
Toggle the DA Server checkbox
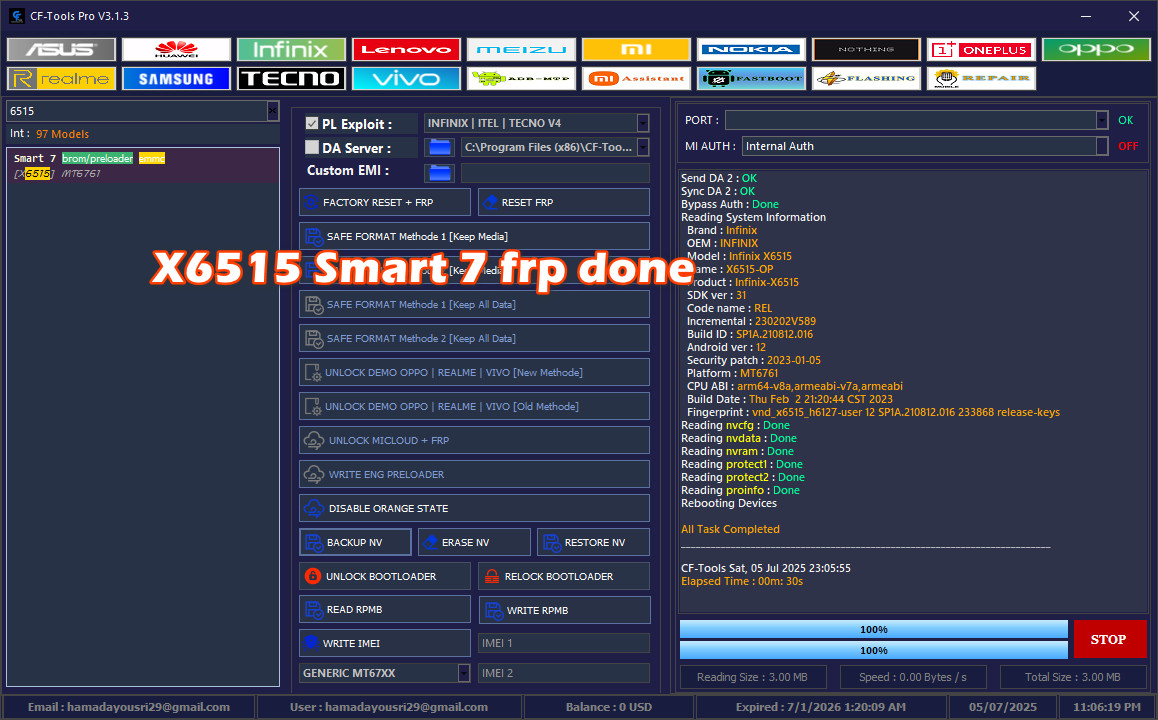312,147
